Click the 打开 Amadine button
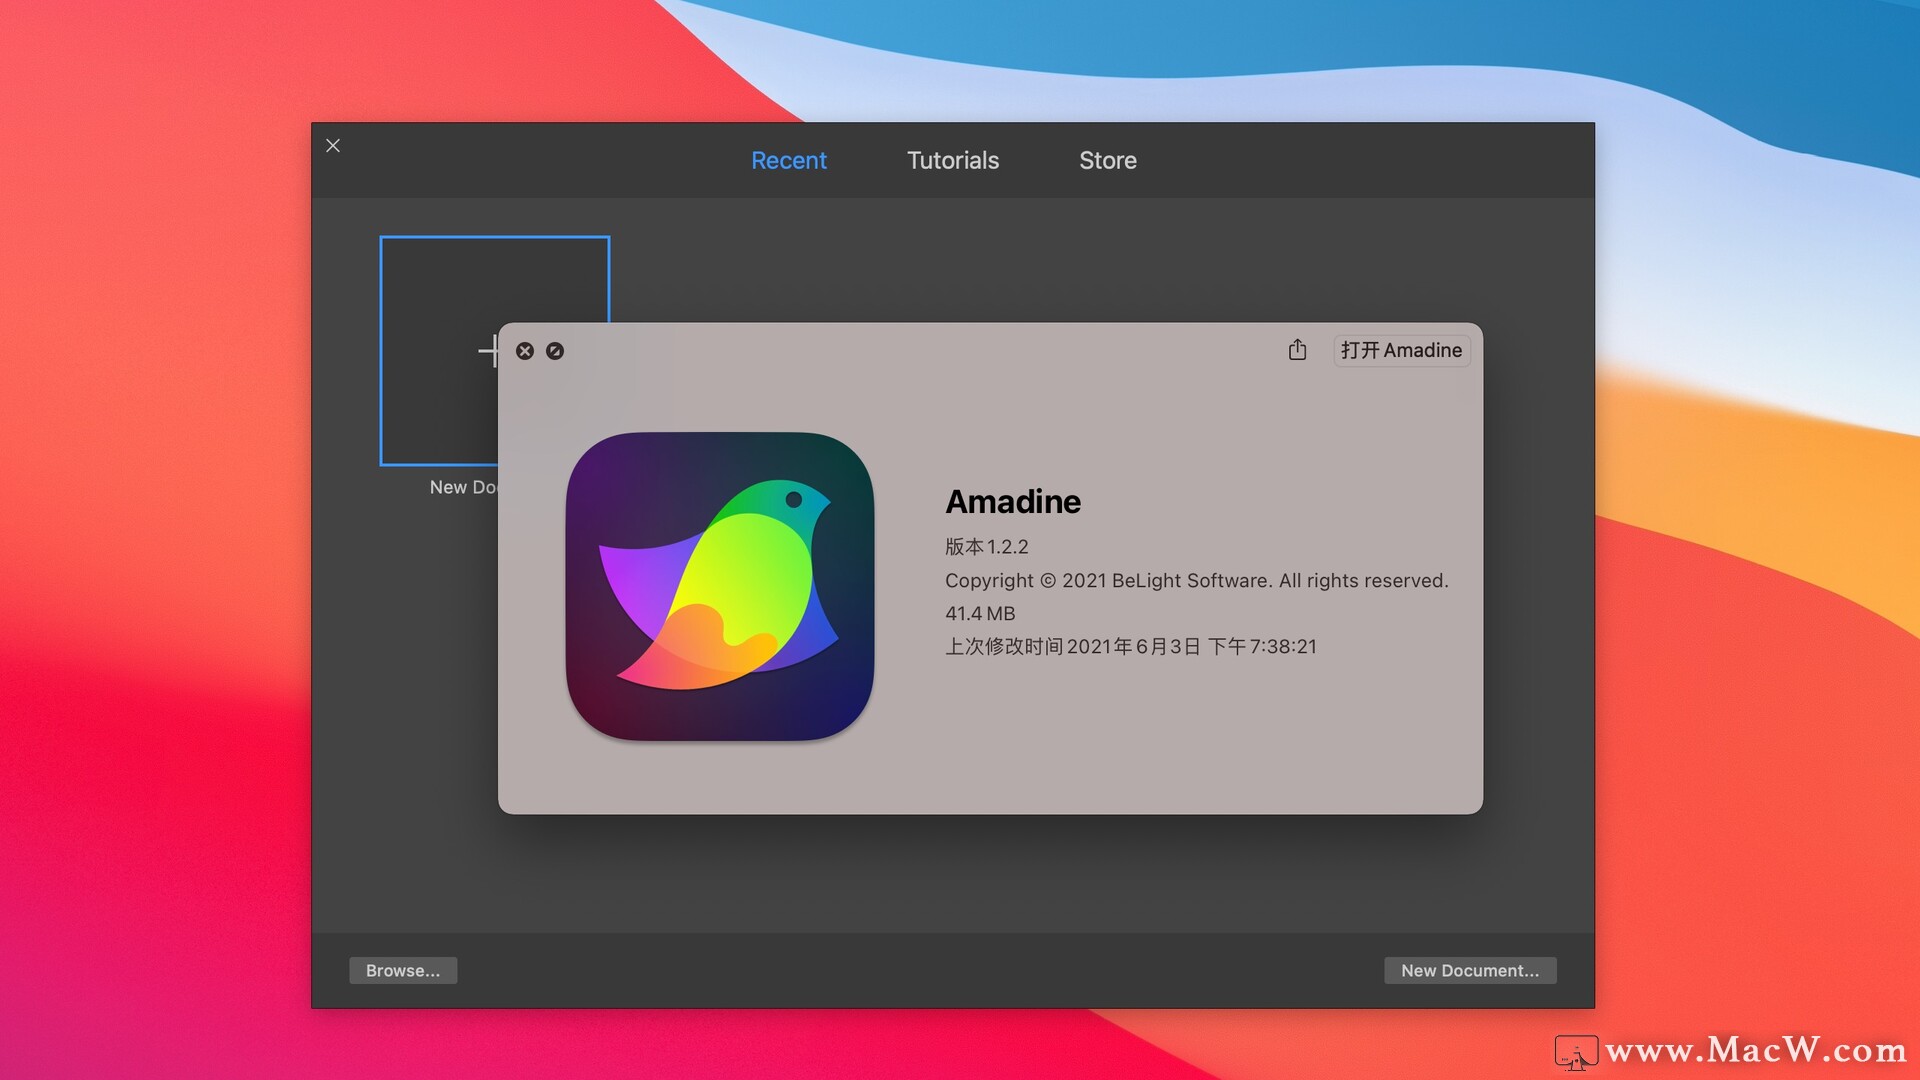This screenshot has width=1920, height=1080. point(1401,350)
